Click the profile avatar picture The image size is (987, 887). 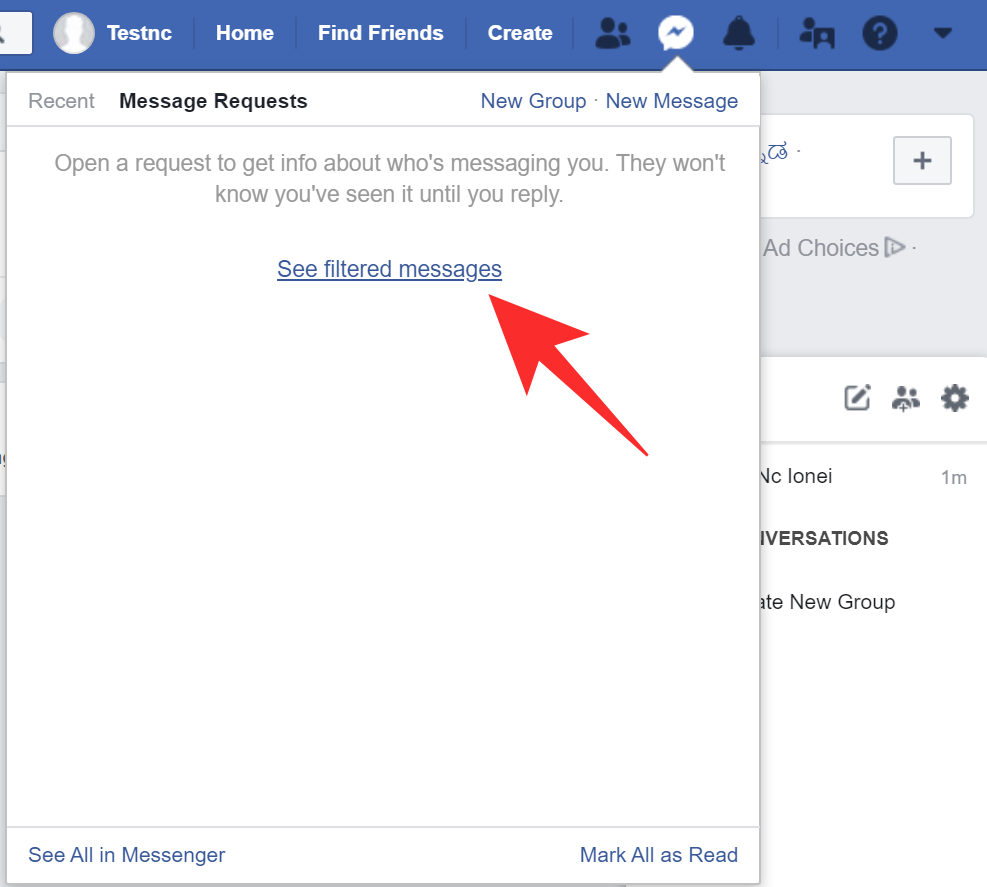[x=74, y=33]
